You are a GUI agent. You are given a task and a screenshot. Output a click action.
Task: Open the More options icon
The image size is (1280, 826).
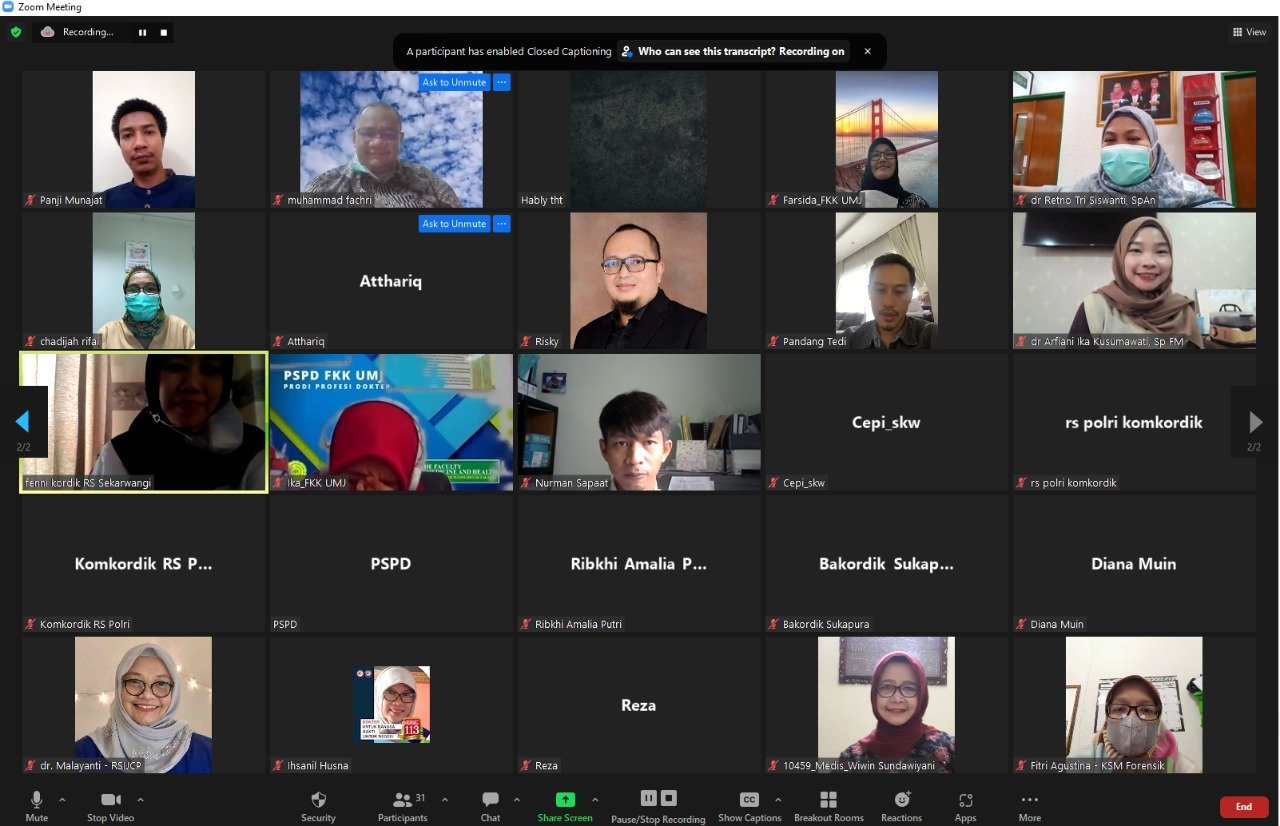(1029, 800)
